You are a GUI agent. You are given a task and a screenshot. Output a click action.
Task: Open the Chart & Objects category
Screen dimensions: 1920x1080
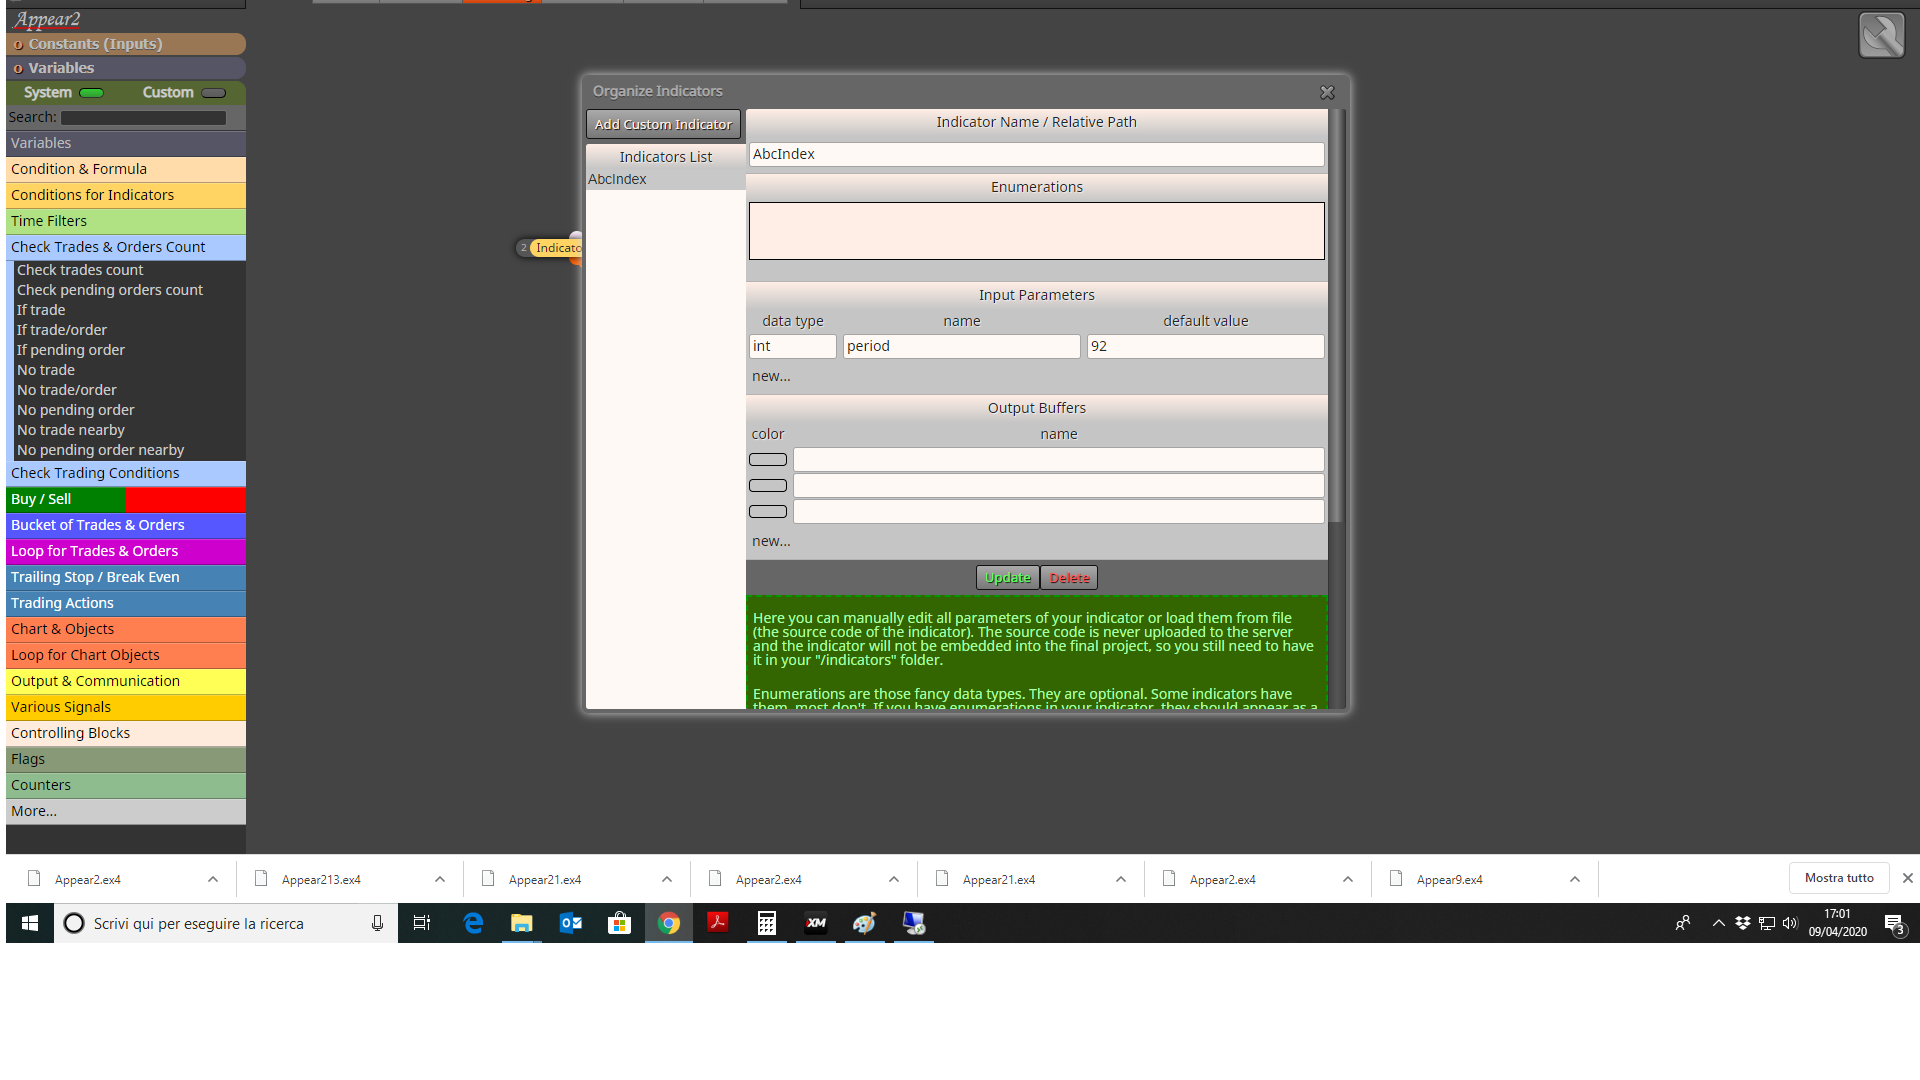[x=126, y=629]
